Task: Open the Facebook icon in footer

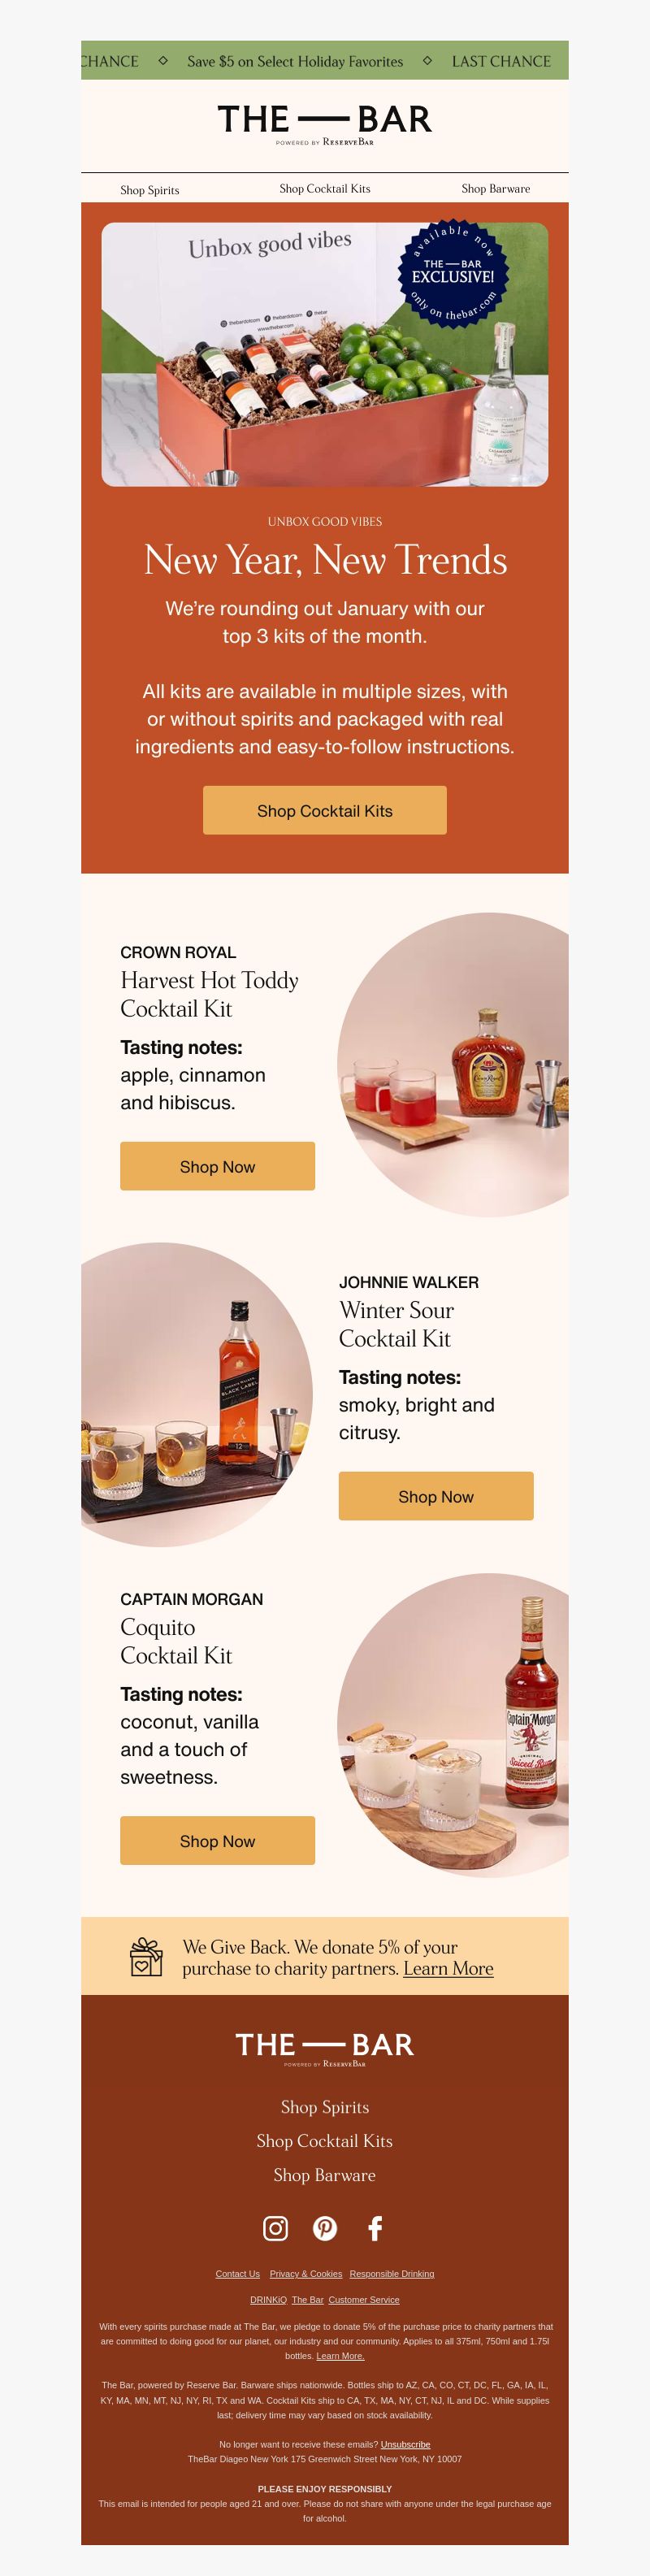Action: pos(375,2228)
